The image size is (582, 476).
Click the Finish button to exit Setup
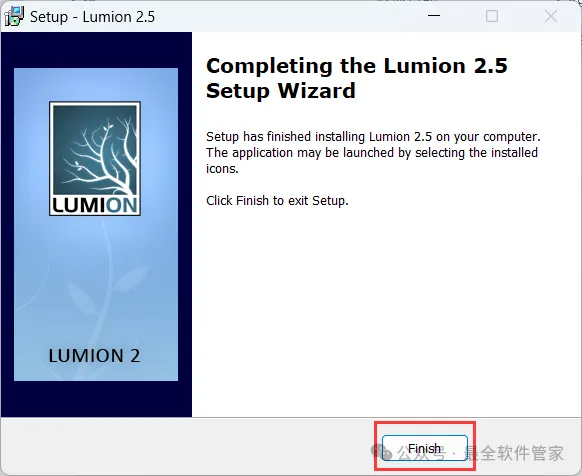click(x=425, y=448)
